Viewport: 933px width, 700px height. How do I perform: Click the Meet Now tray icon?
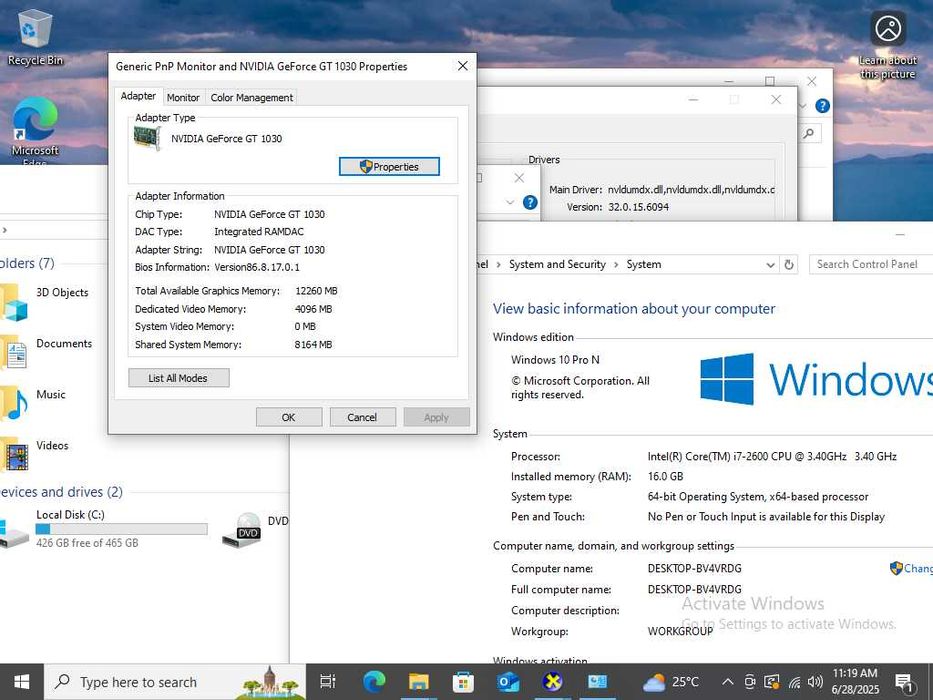[x=750, y=682]
